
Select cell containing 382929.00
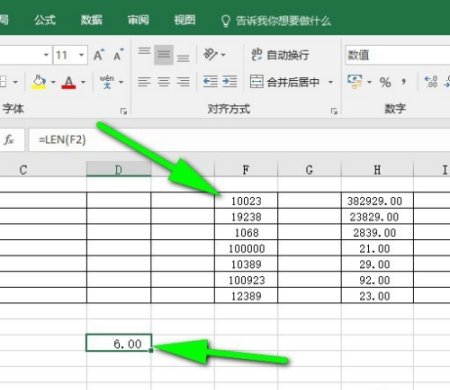[x=377, y=201]
